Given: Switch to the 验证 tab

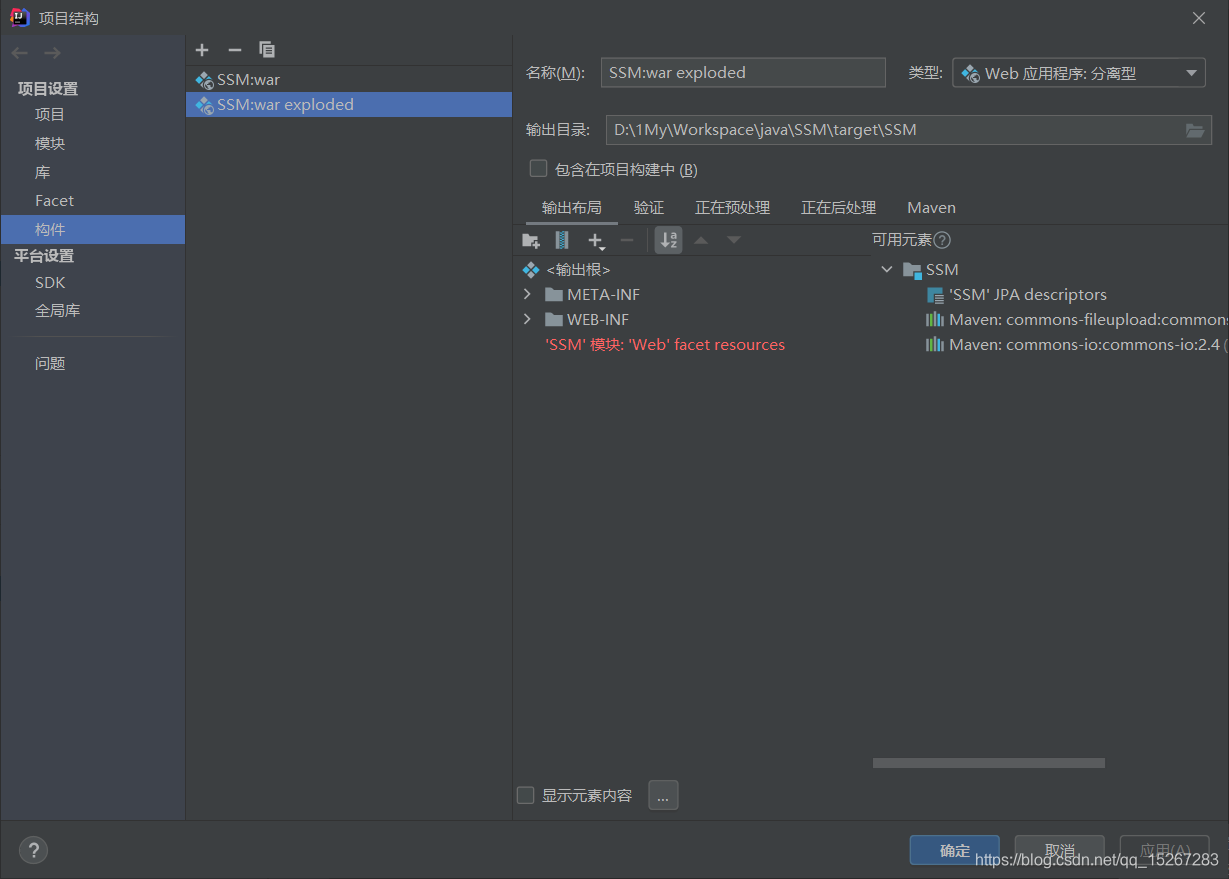Looking at the screenshot, I should [649, 208].
